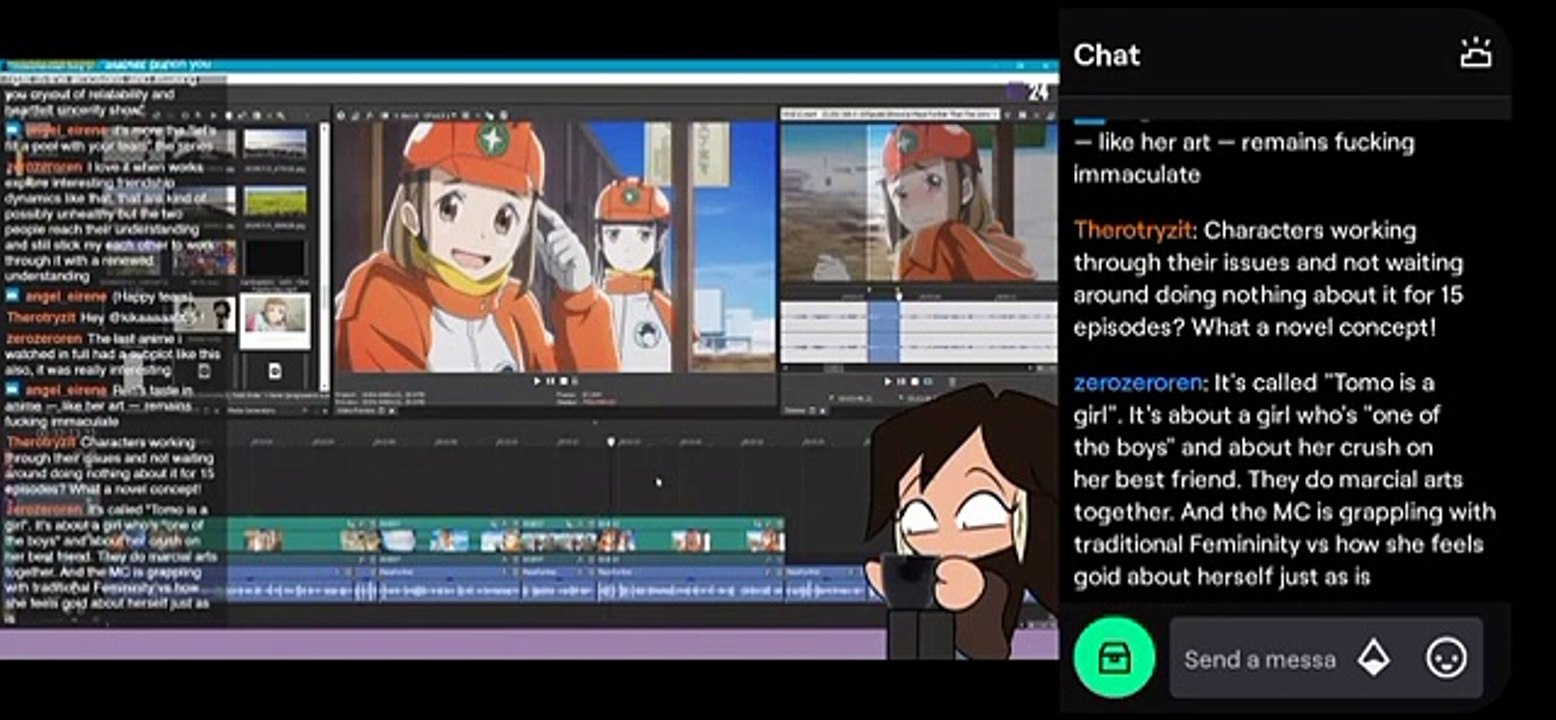Screen dimensions: 1556x720
Task: Stop the trimmer window playback
Action: coord(913,381)
